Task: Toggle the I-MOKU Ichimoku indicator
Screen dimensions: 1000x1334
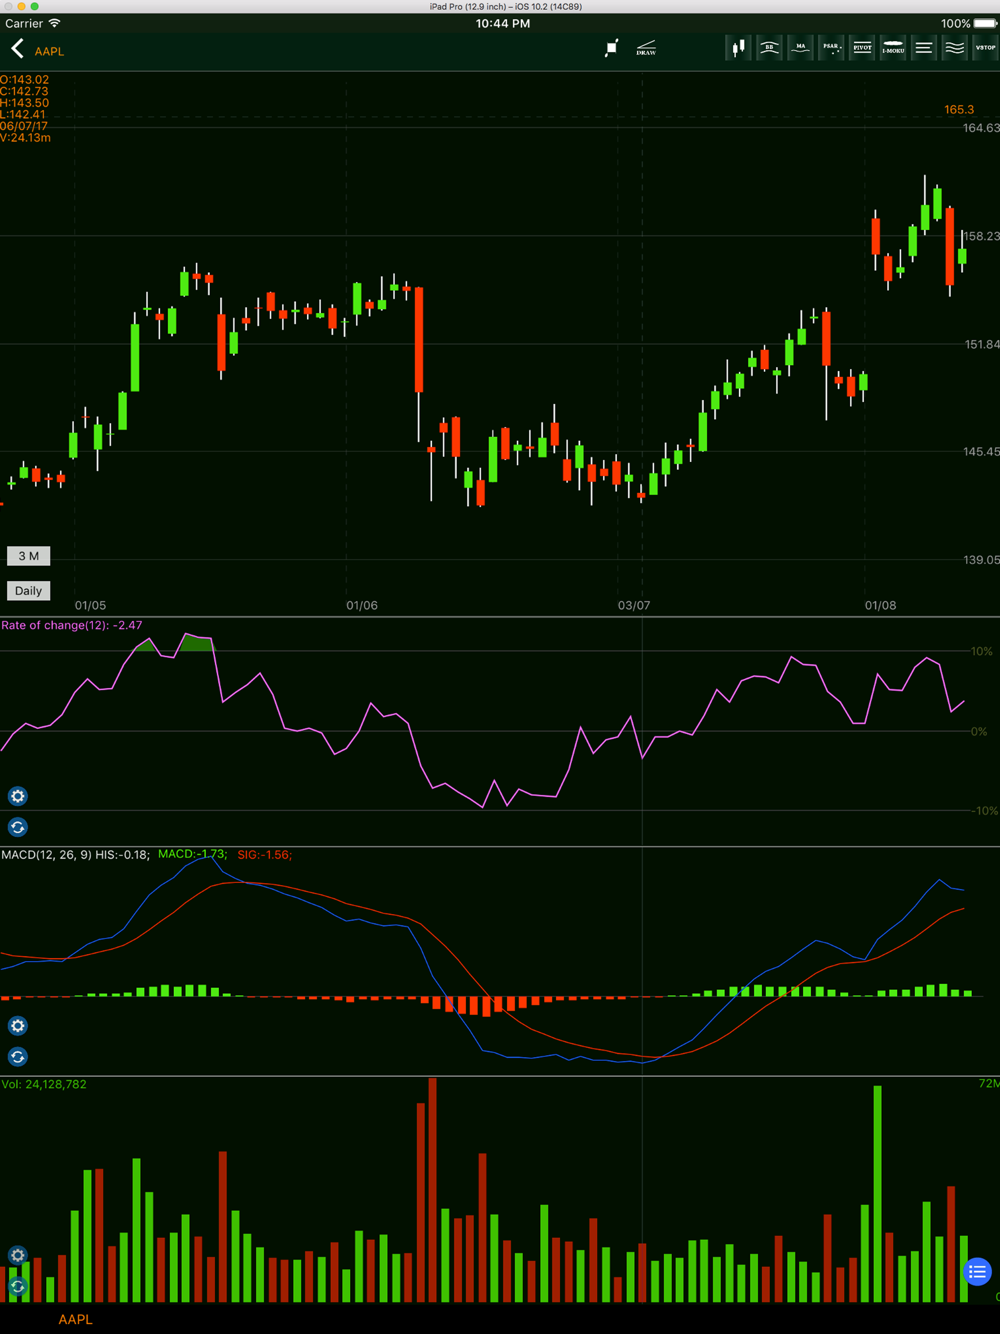Action: point(893,47)
